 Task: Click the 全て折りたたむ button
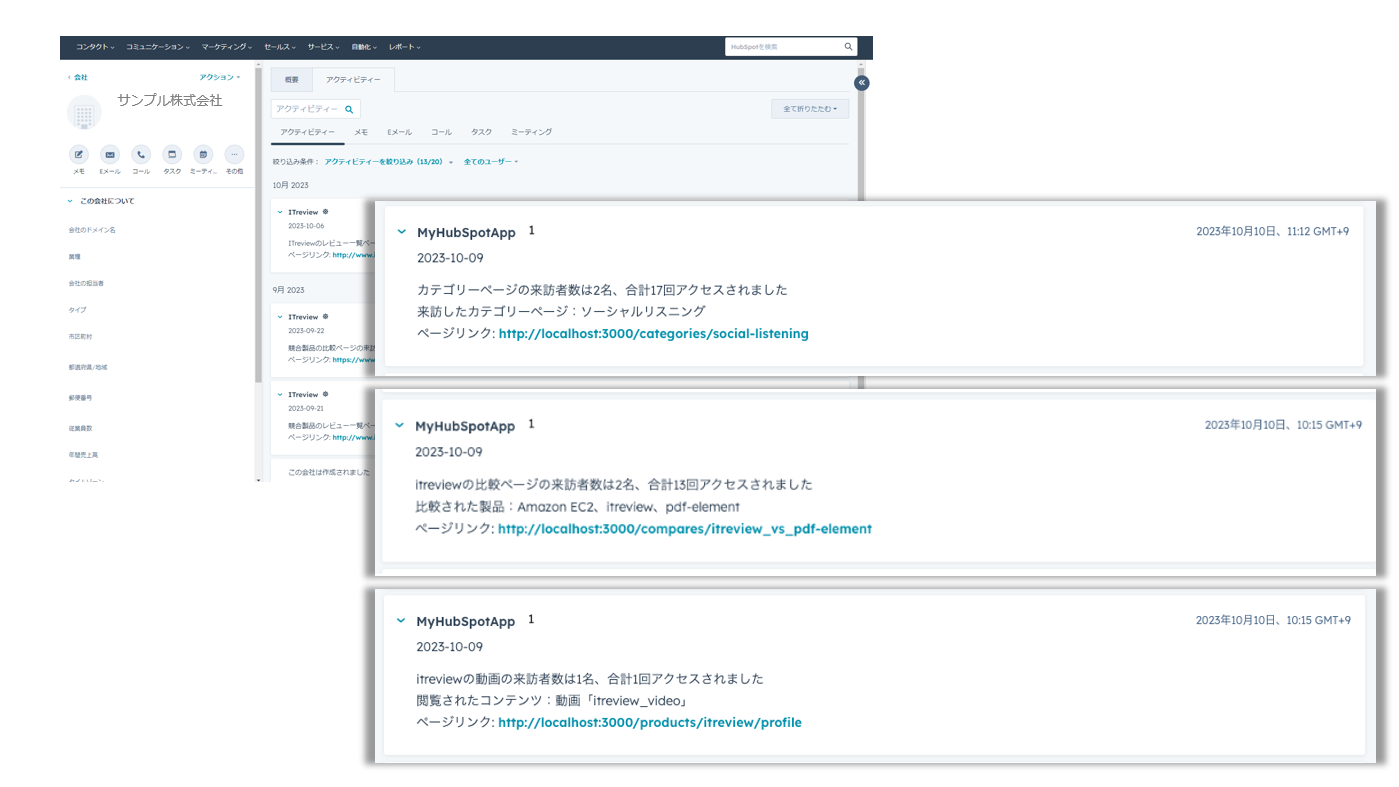[x=809, y=107]
